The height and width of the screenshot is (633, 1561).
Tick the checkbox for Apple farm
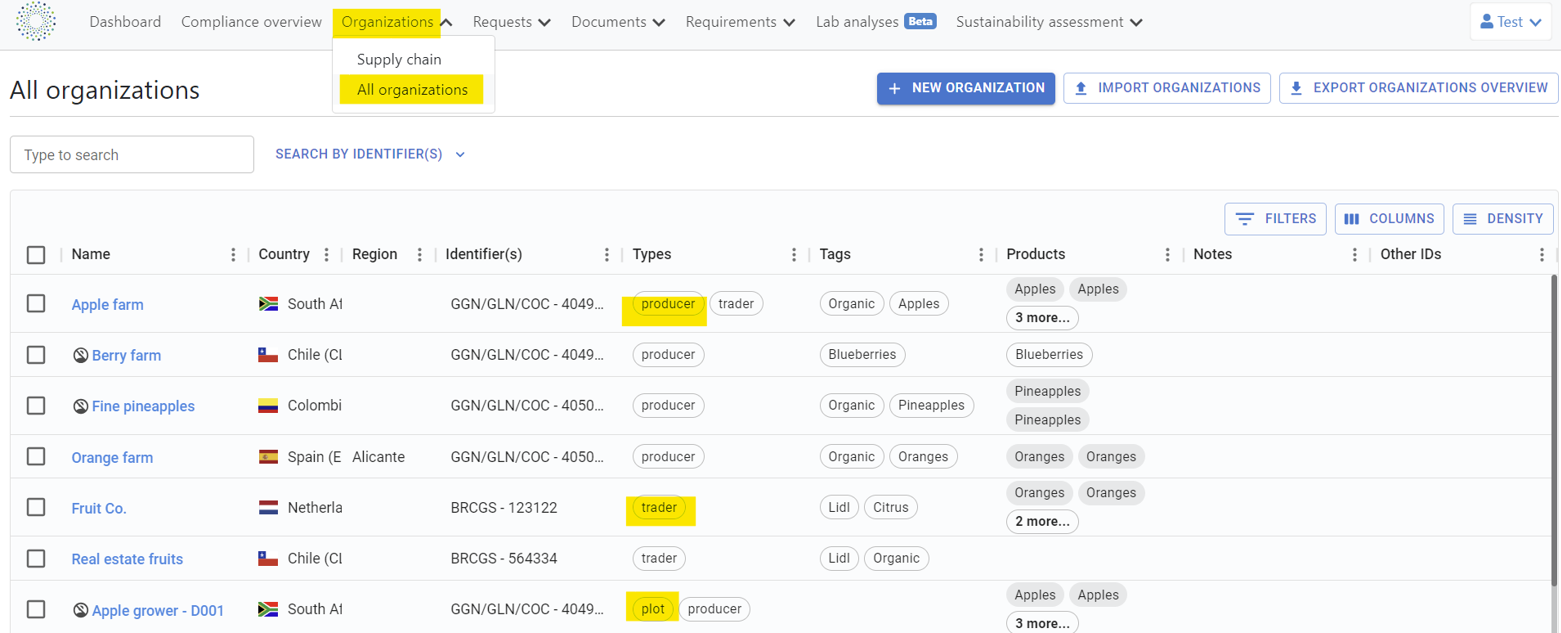coord(36,303)
